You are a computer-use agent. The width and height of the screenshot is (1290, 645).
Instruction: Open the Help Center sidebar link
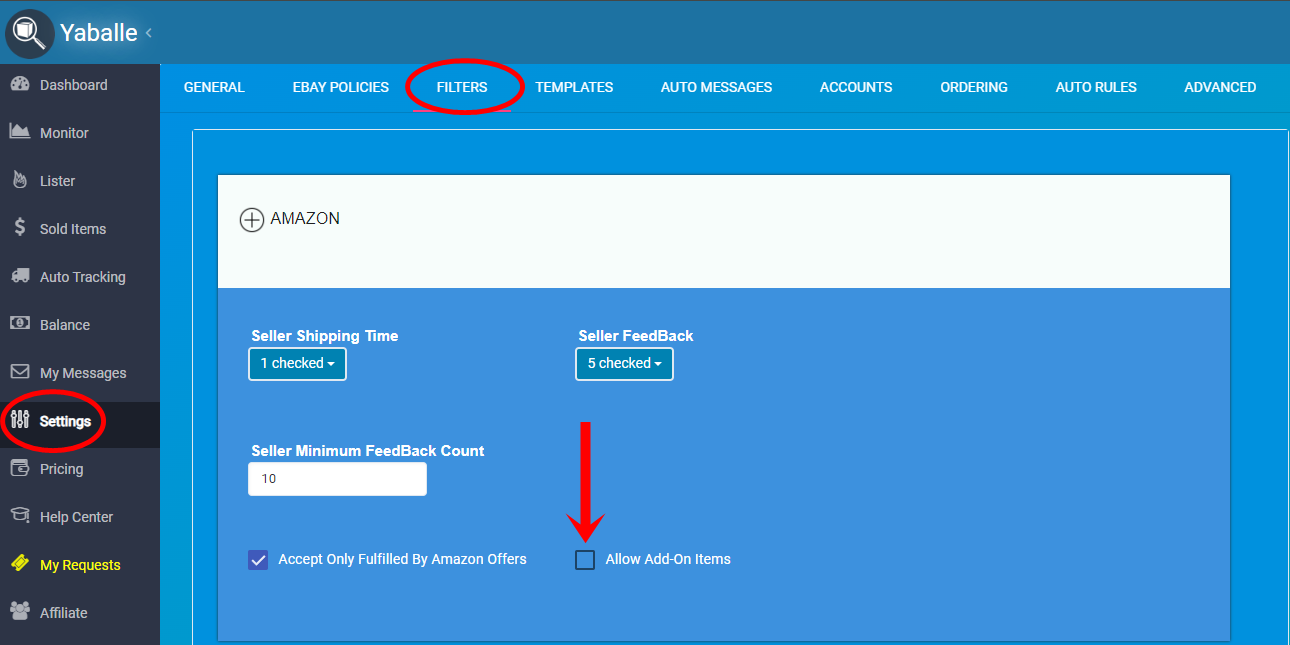pos(76,517)
